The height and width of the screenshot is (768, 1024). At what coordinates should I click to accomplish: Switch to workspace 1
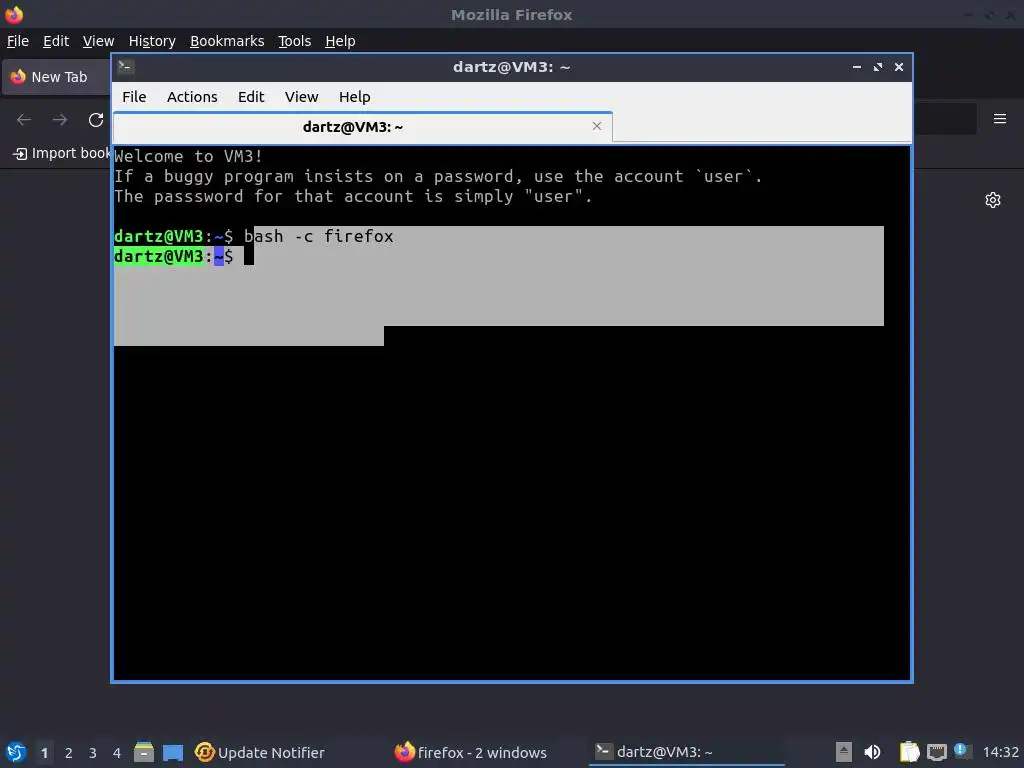click(x=44, y=753)
